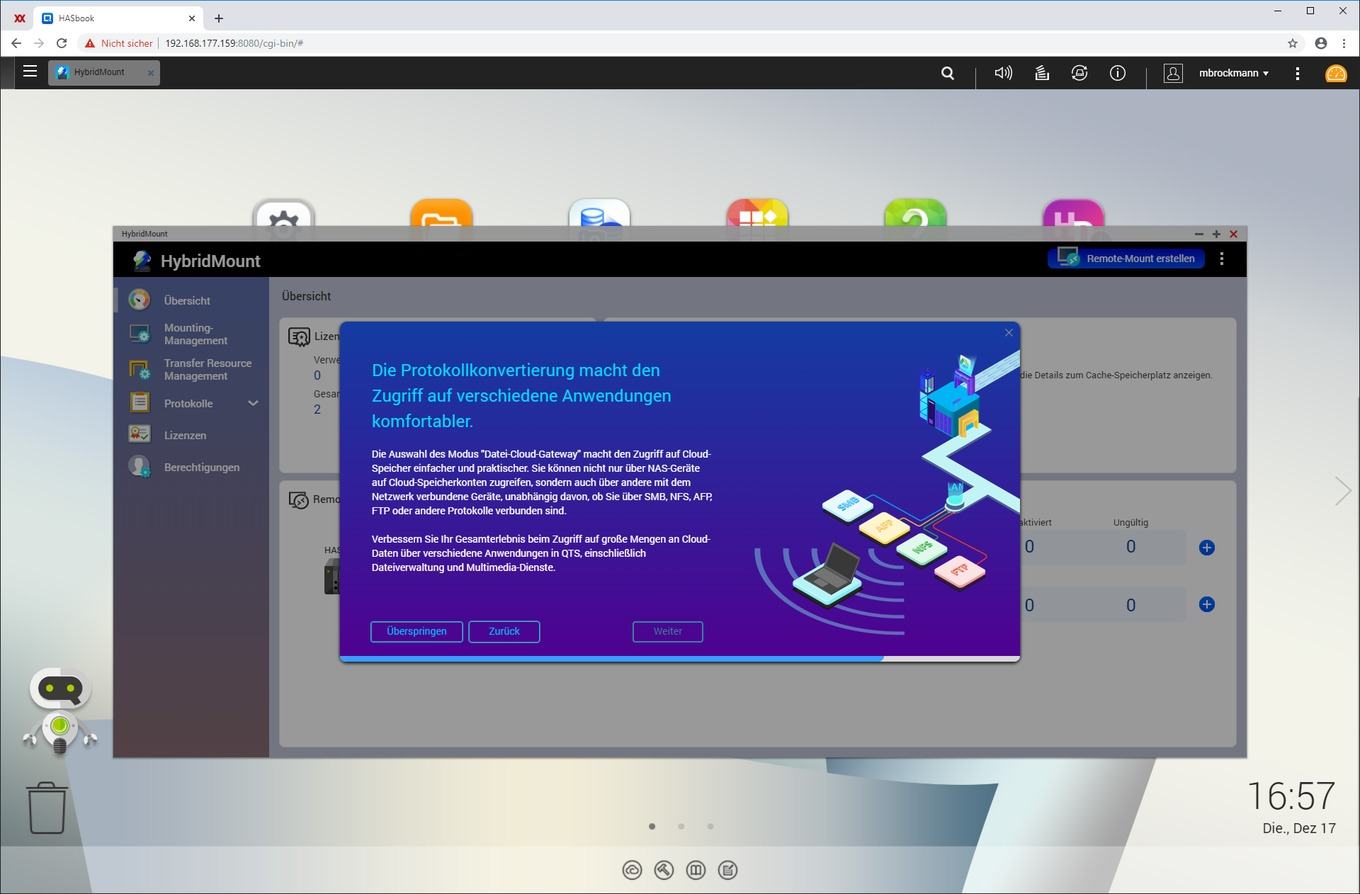Select the second desktop page dot

click(x=681, y=826)
